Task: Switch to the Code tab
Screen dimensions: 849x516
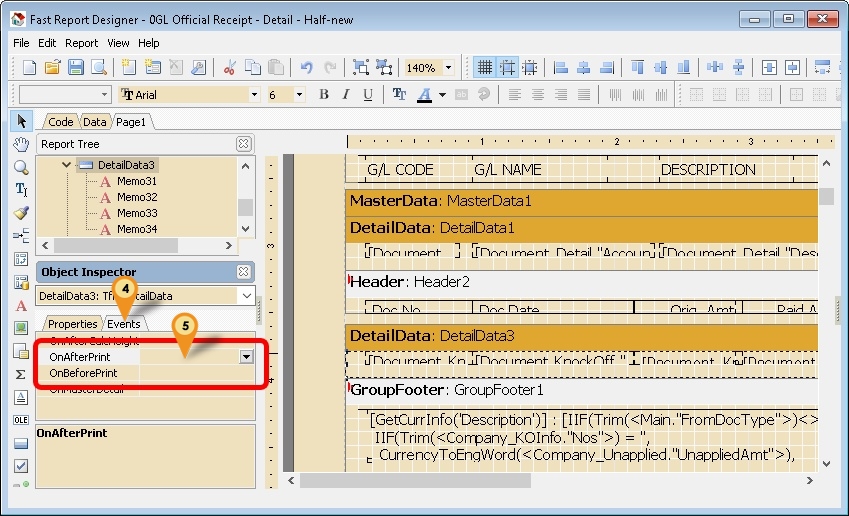Action: pos(61,121)
